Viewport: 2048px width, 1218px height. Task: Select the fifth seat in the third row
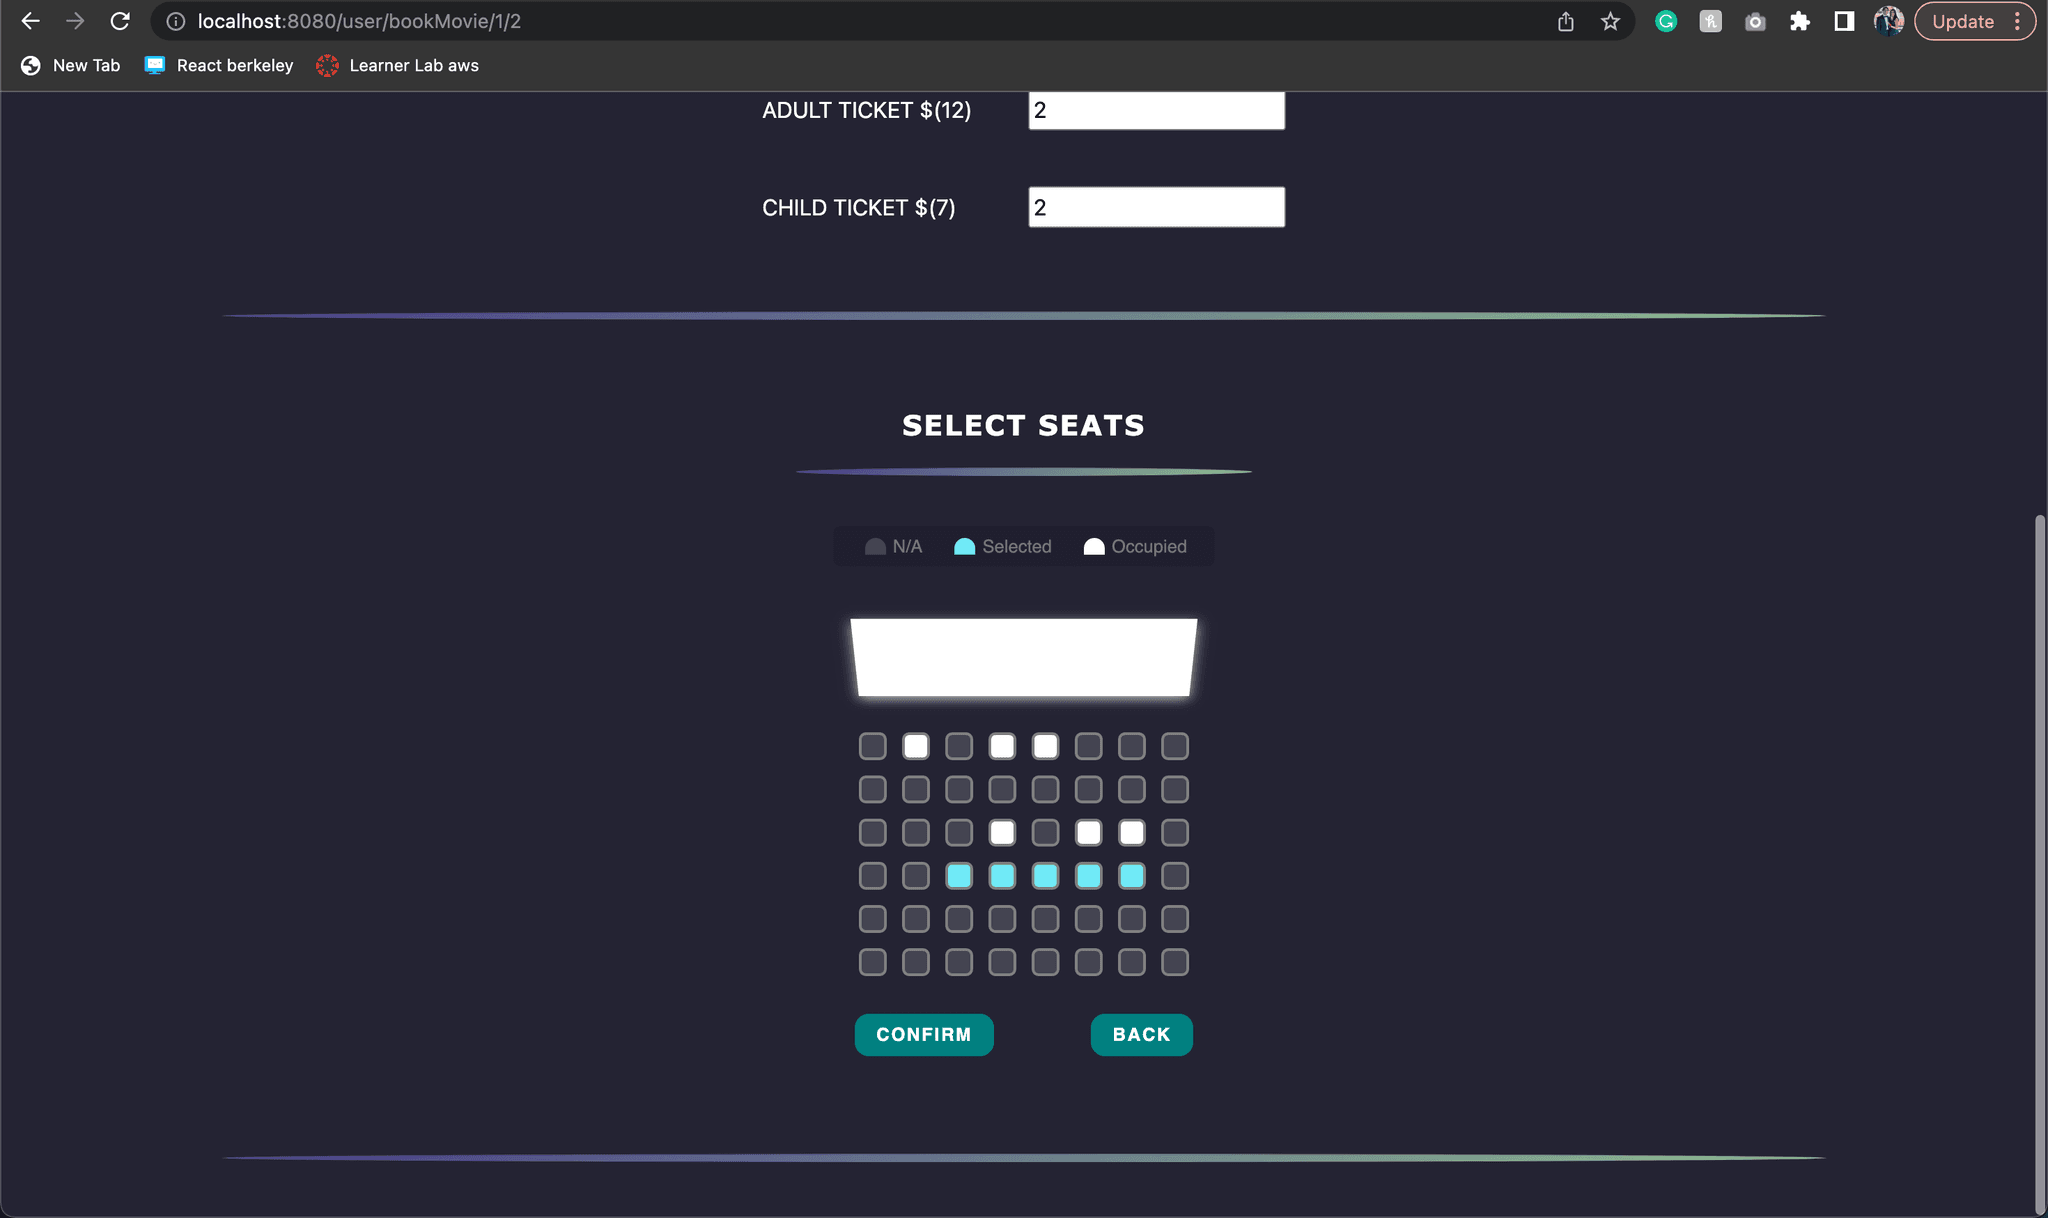(x=1045, y=832)
